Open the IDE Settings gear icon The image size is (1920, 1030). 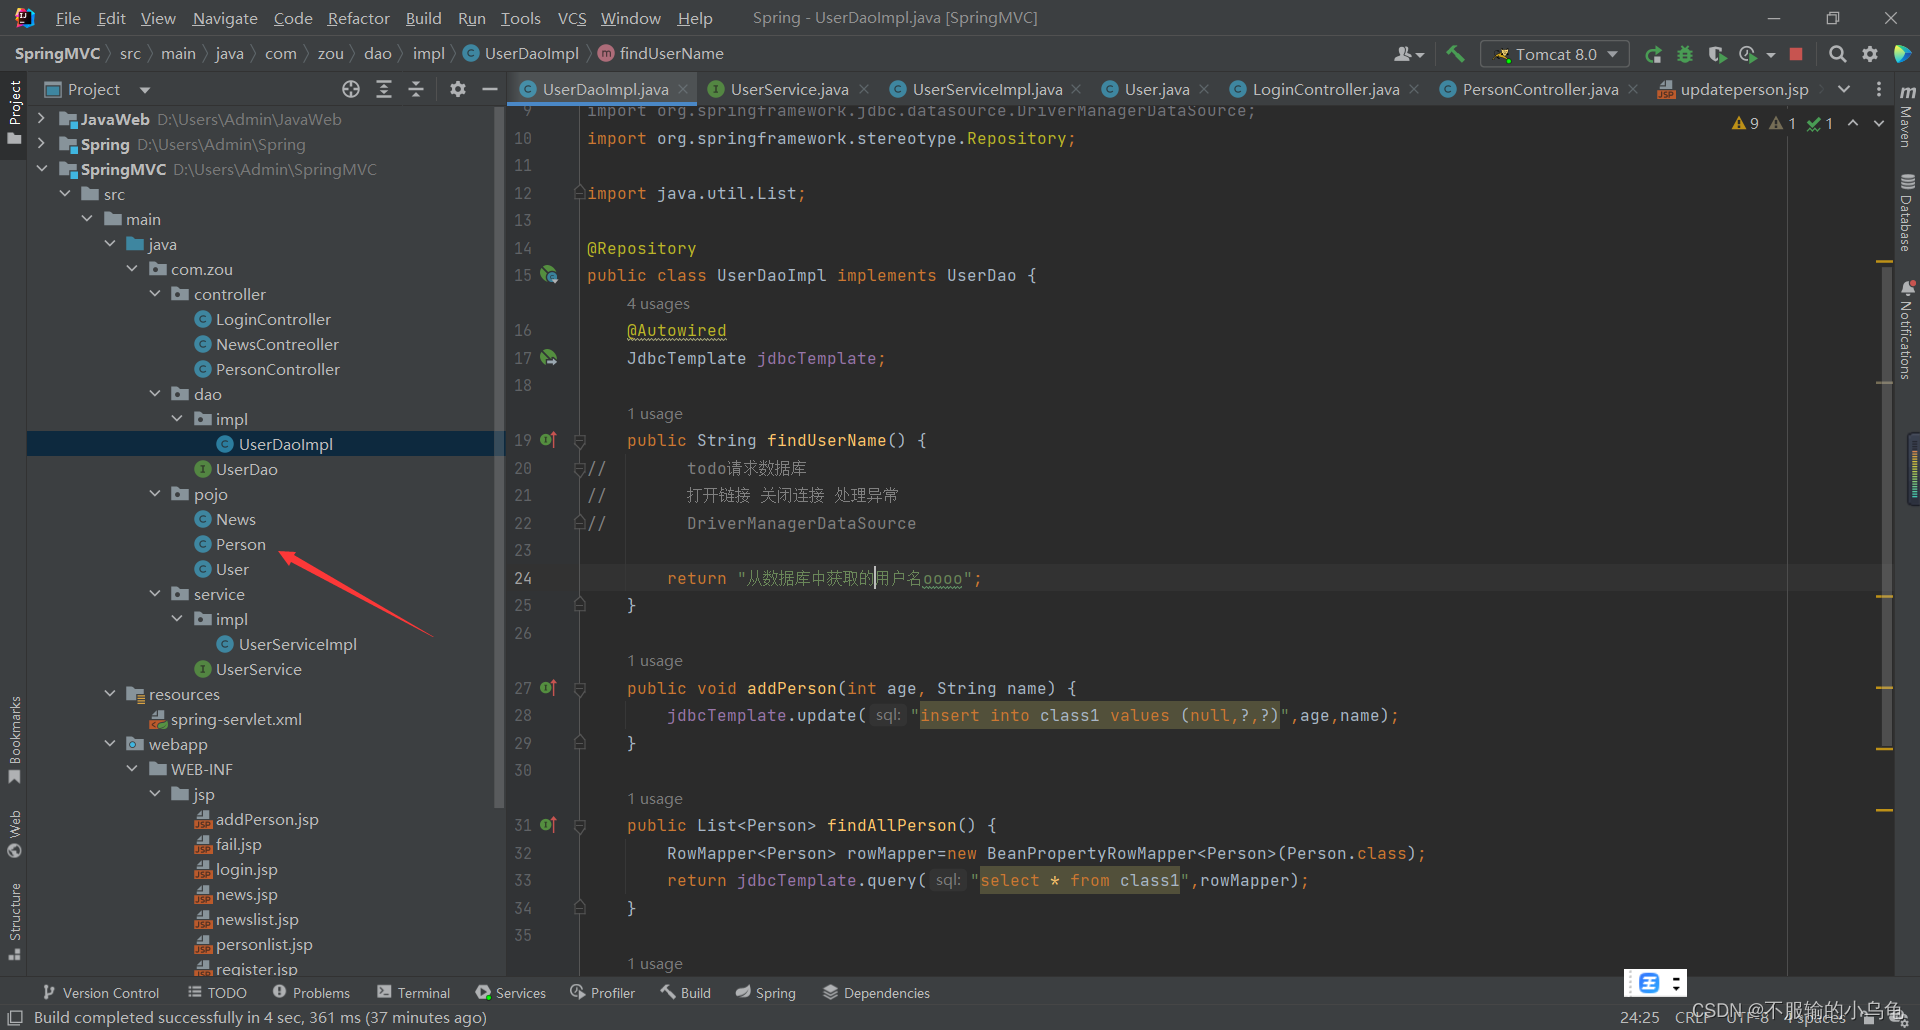[x=1870, y=54]
